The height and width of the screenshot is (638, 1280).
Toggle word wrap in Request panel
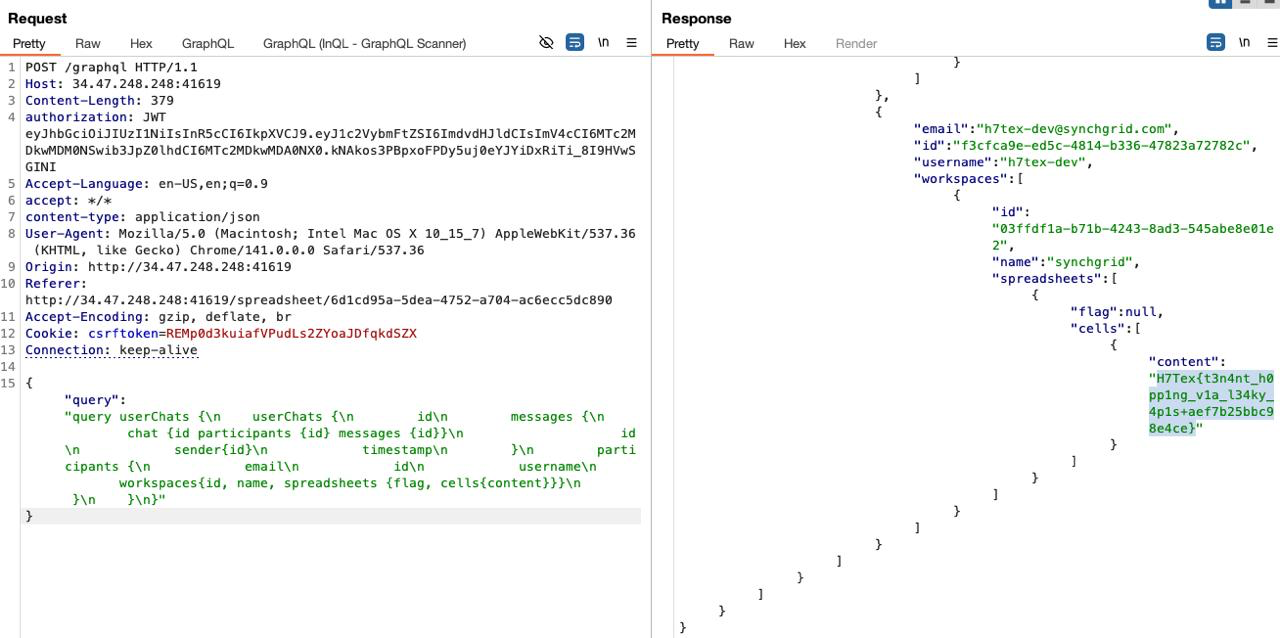575,43
